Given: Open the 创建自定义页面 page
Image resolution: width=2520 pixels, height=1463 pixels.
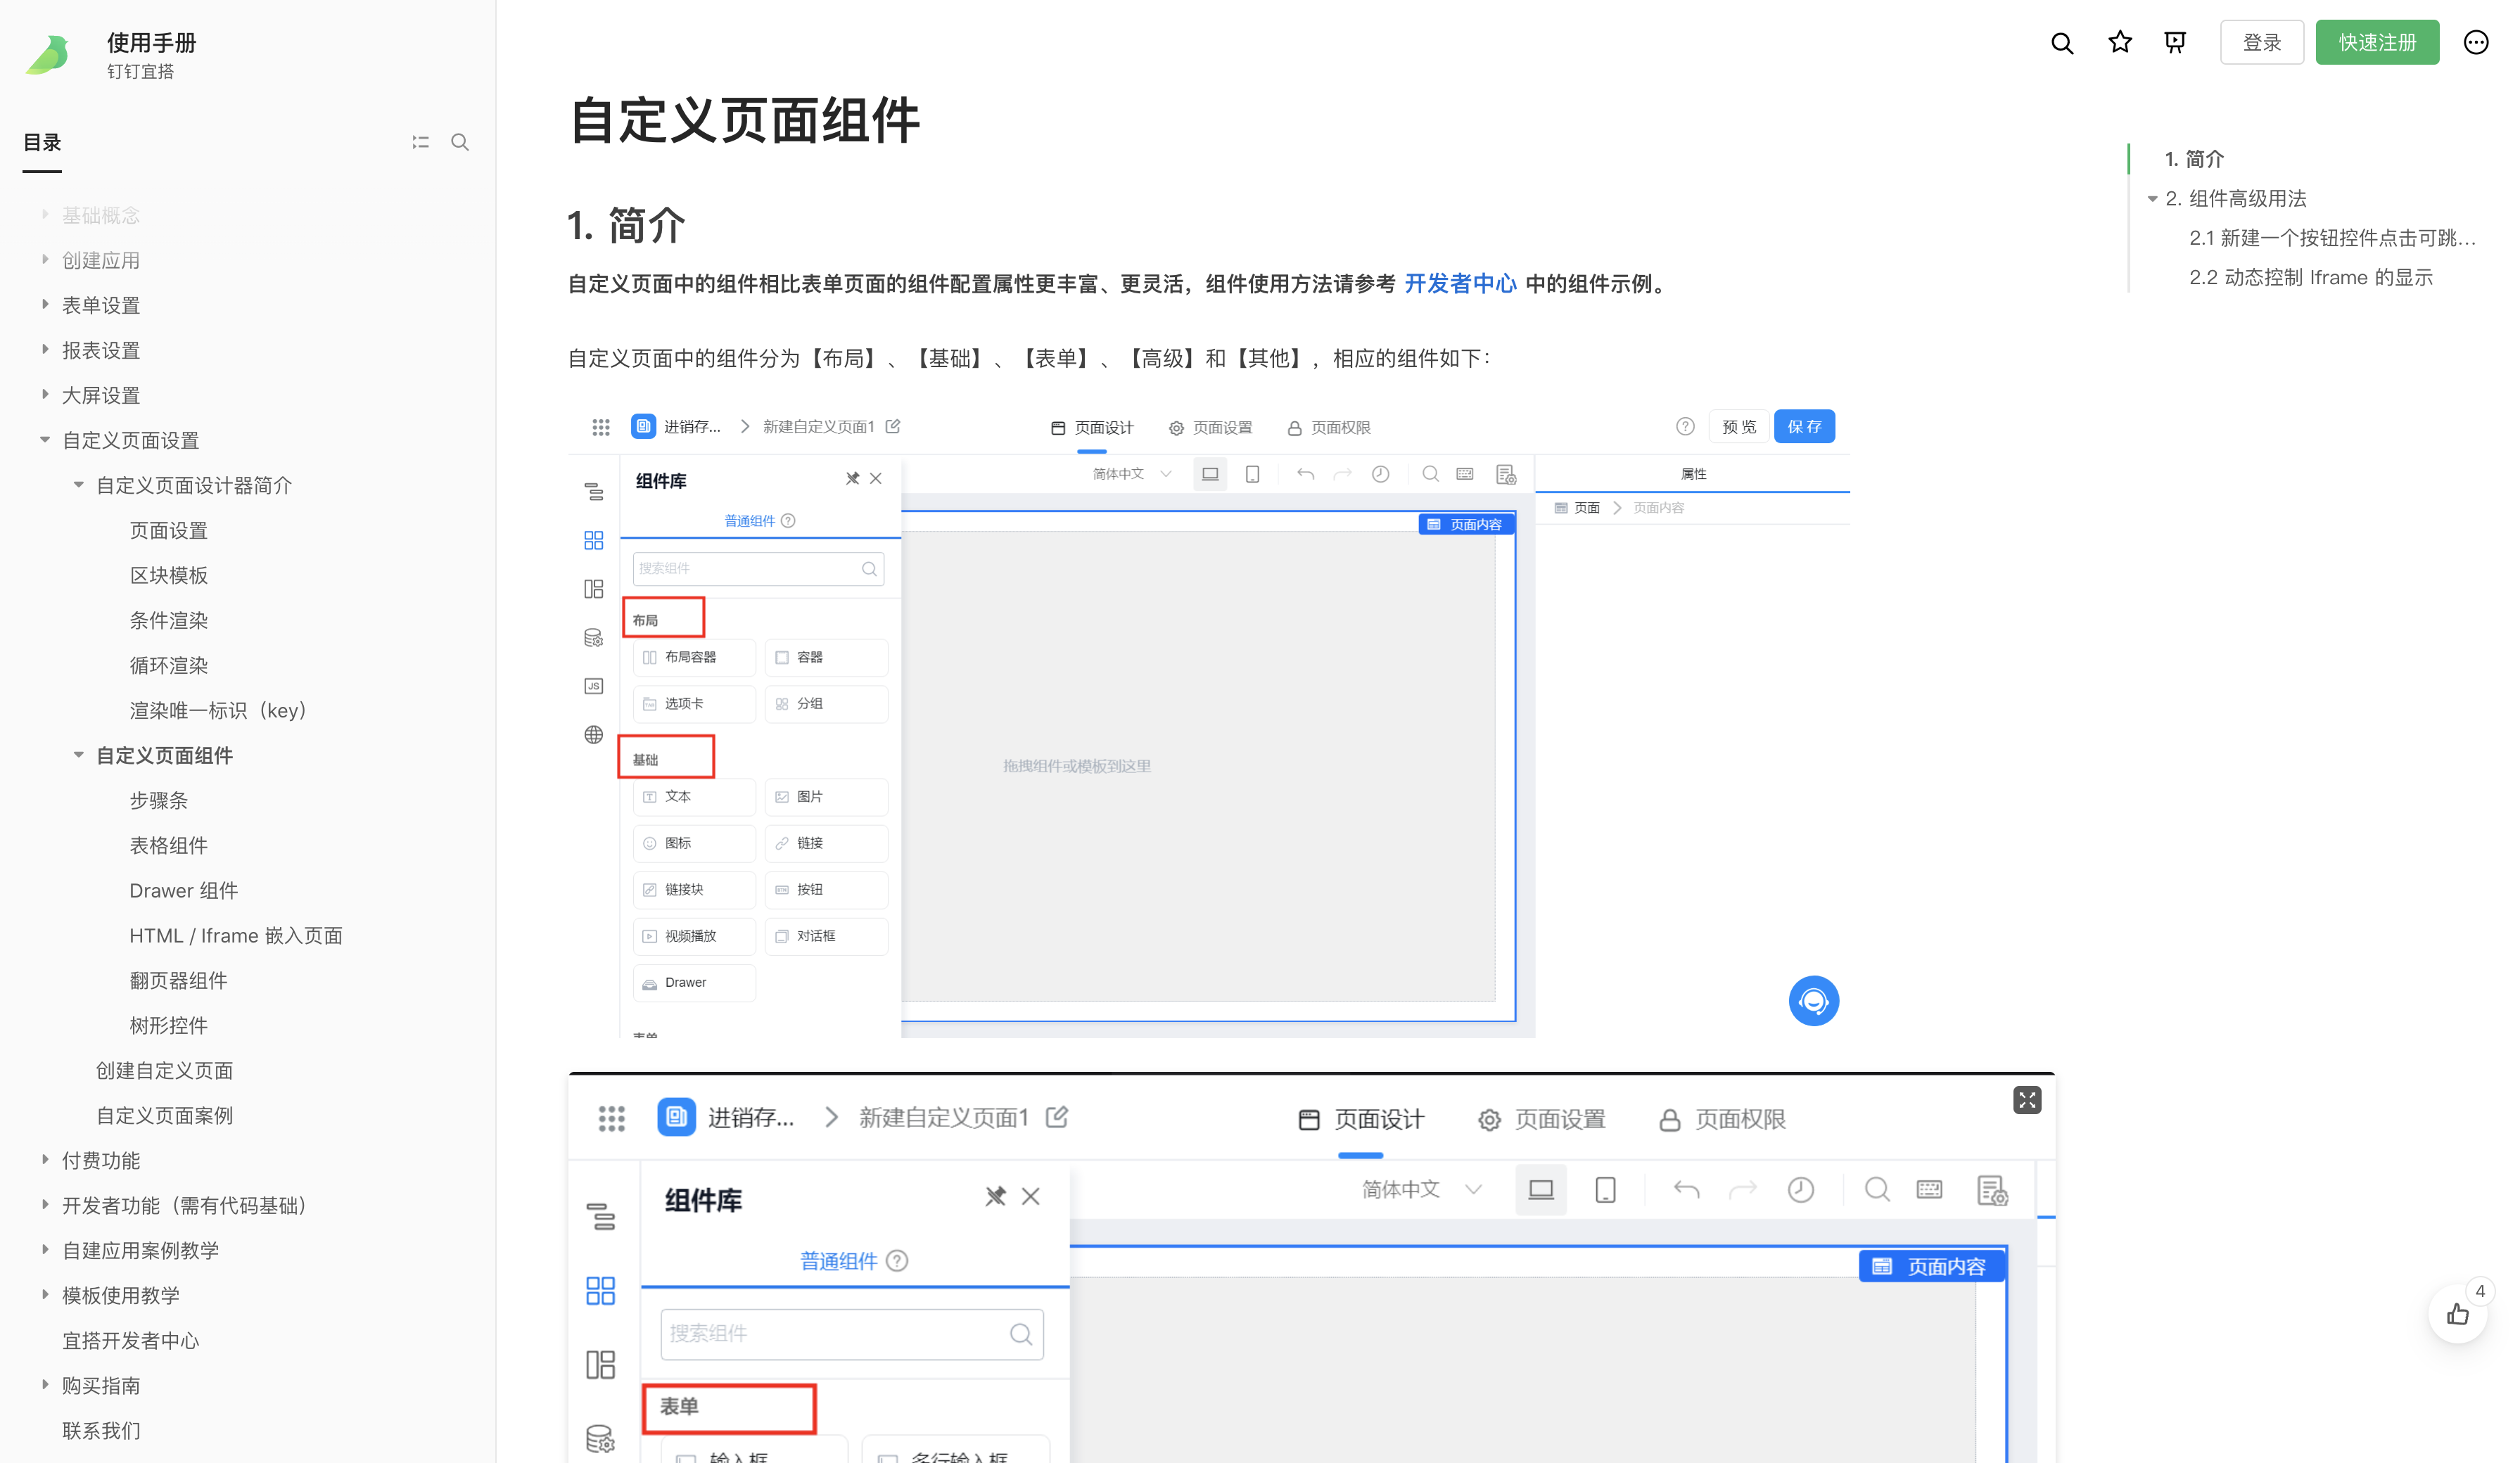Looking at the screenshot, I should 165,1070.
